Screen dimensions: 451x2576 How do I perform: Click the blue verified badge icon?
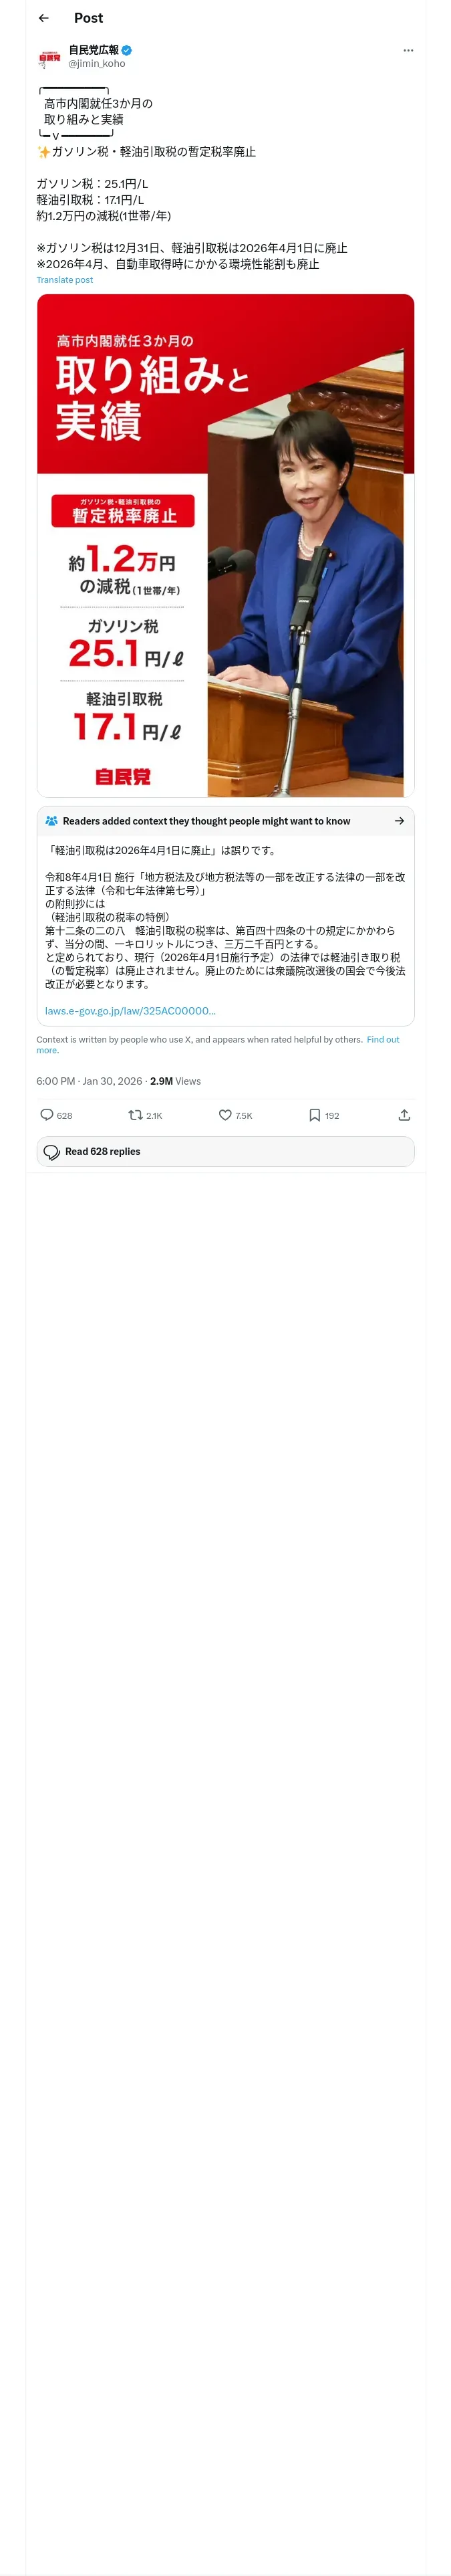point(127,50)
